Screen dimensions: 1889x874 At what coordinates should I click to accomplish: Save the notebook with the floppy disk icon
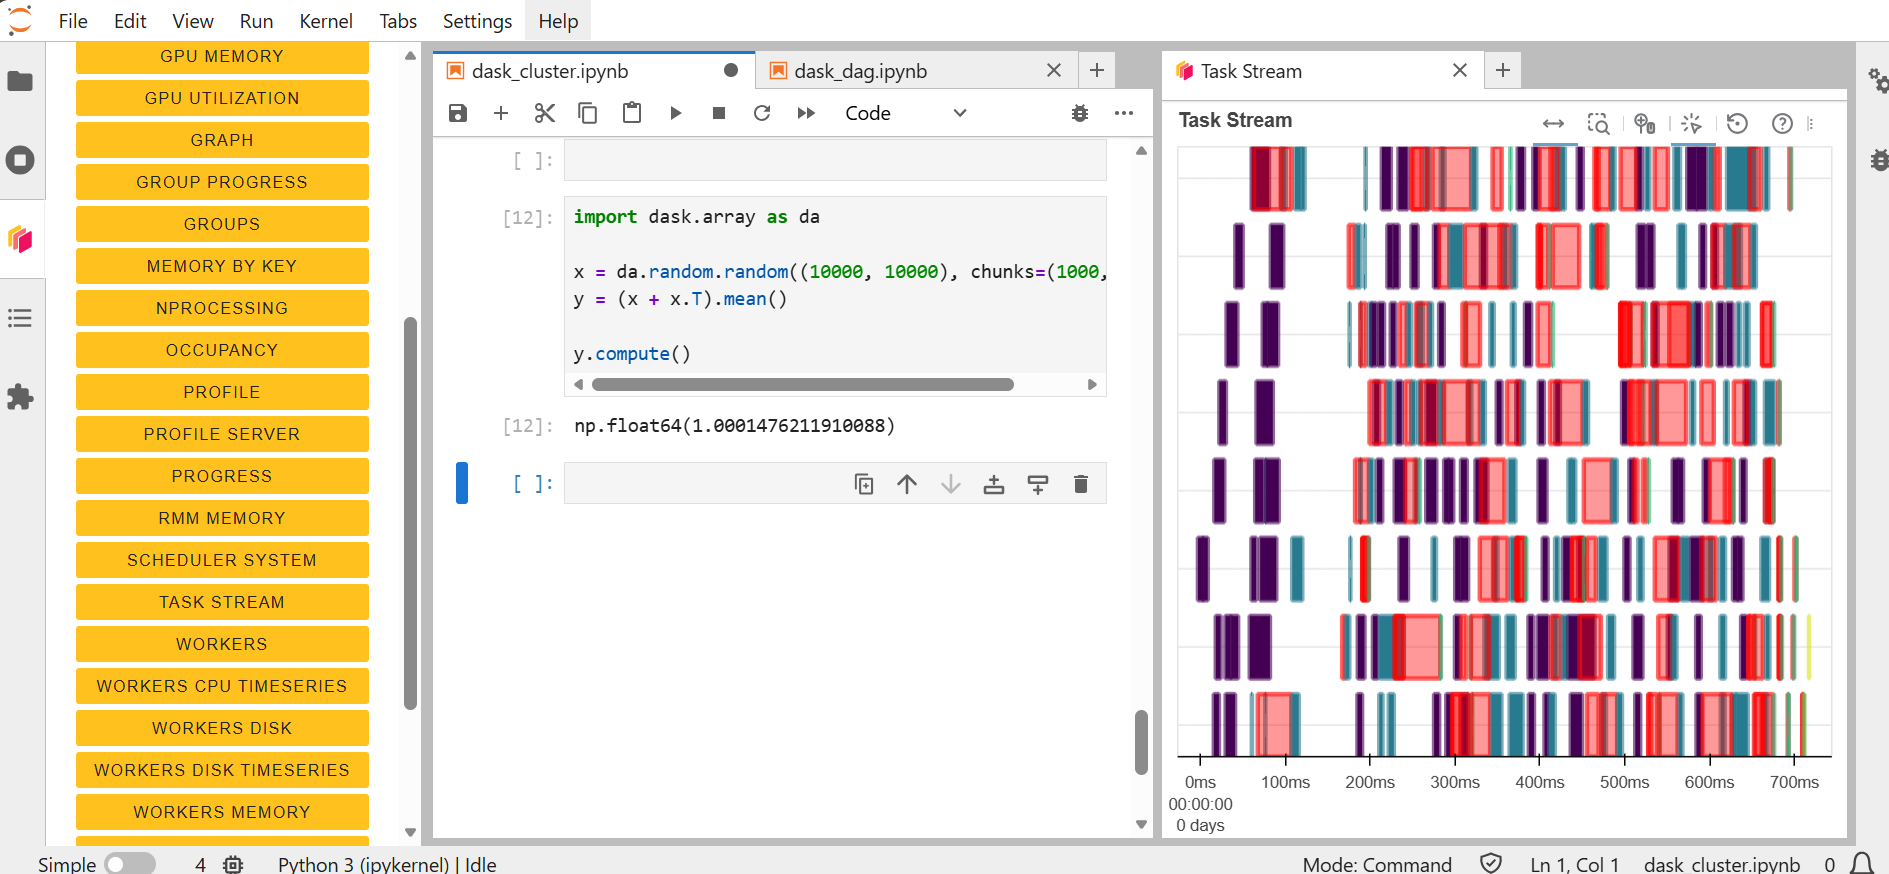[458, 113]
